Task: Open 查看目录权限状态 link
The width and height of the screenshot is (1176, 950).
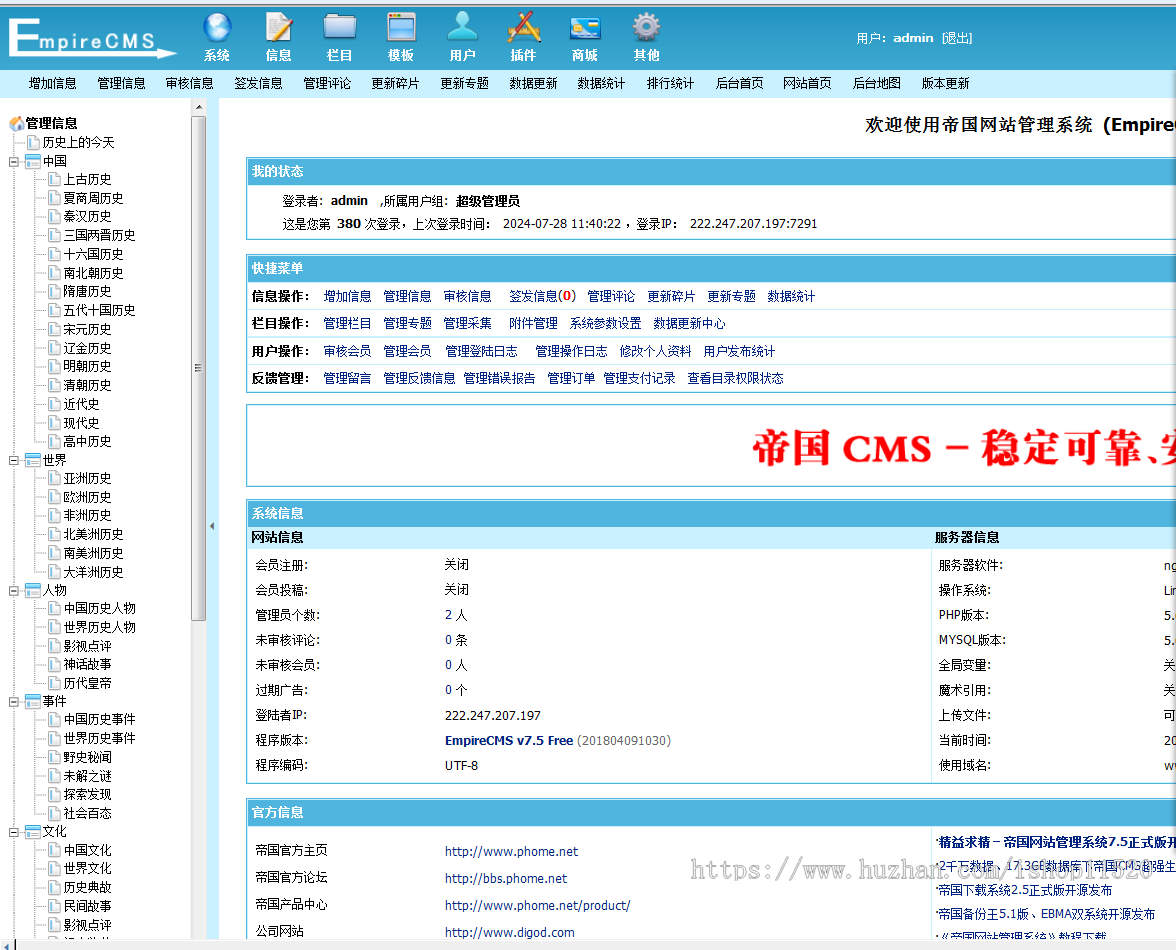Action: click(x=736, y=378)
